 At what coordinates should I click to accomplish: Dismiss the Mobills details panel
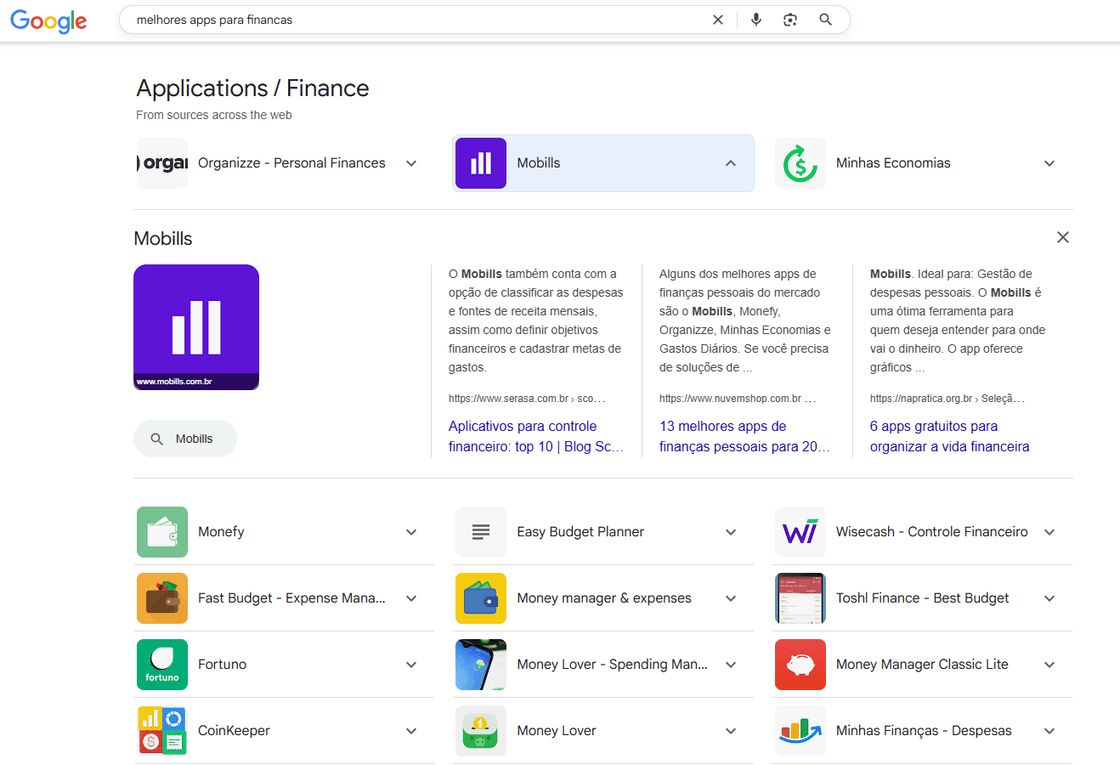(x=1063, y=237)
